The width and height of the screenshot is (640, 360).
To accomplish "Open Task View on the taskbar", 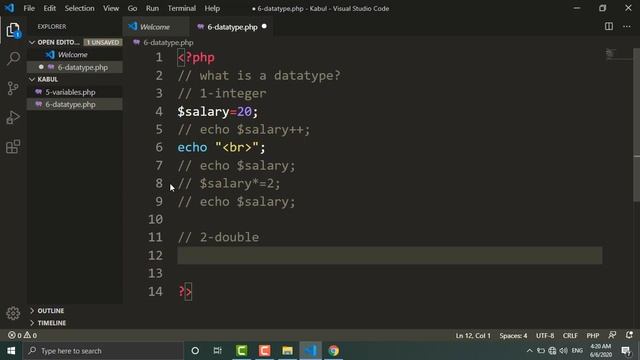I will click(x=218, y=351).
